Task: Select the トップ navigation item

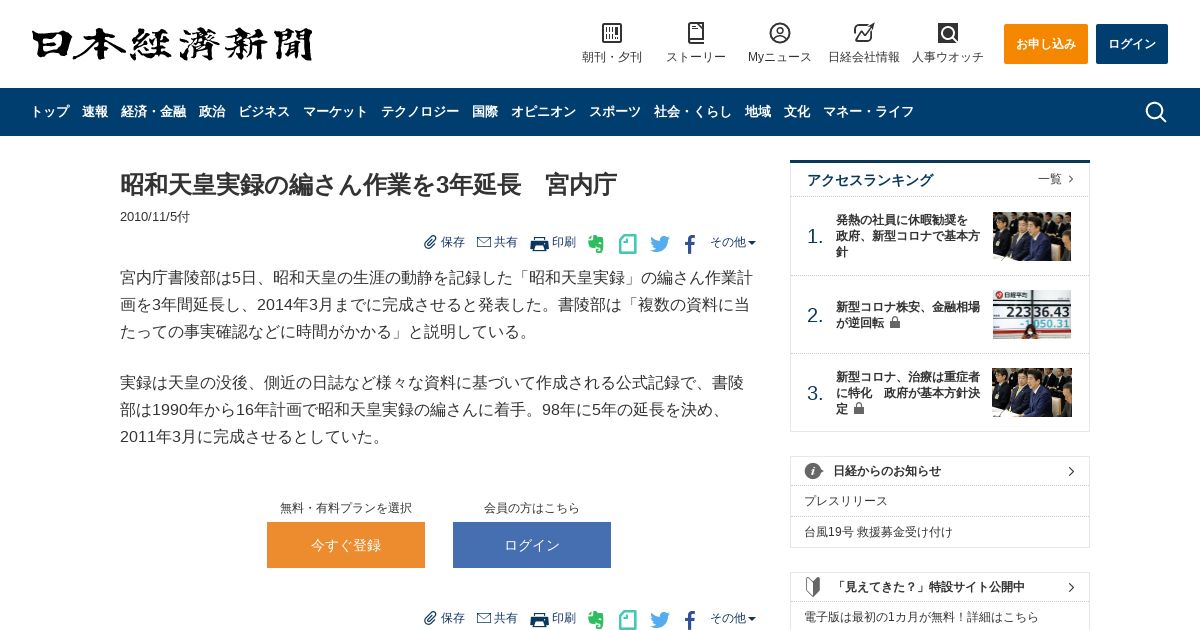Action: tap(50, 112)
